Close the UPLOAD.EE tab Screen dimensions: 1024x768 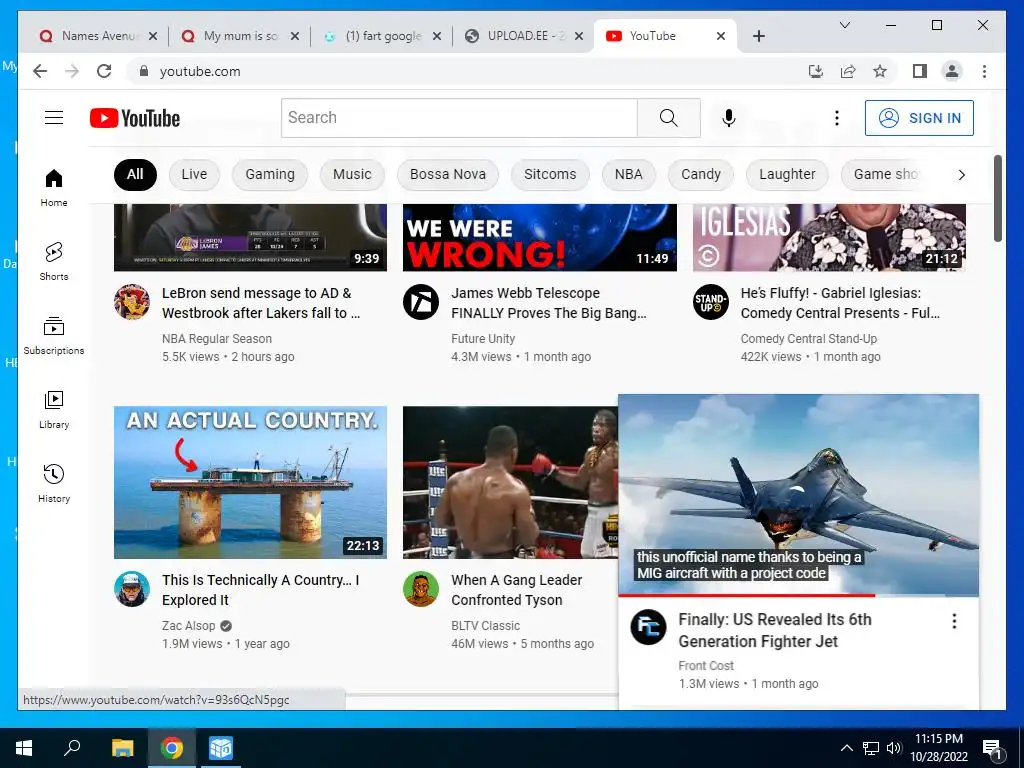pyautogui.click(x=579, y=36)
